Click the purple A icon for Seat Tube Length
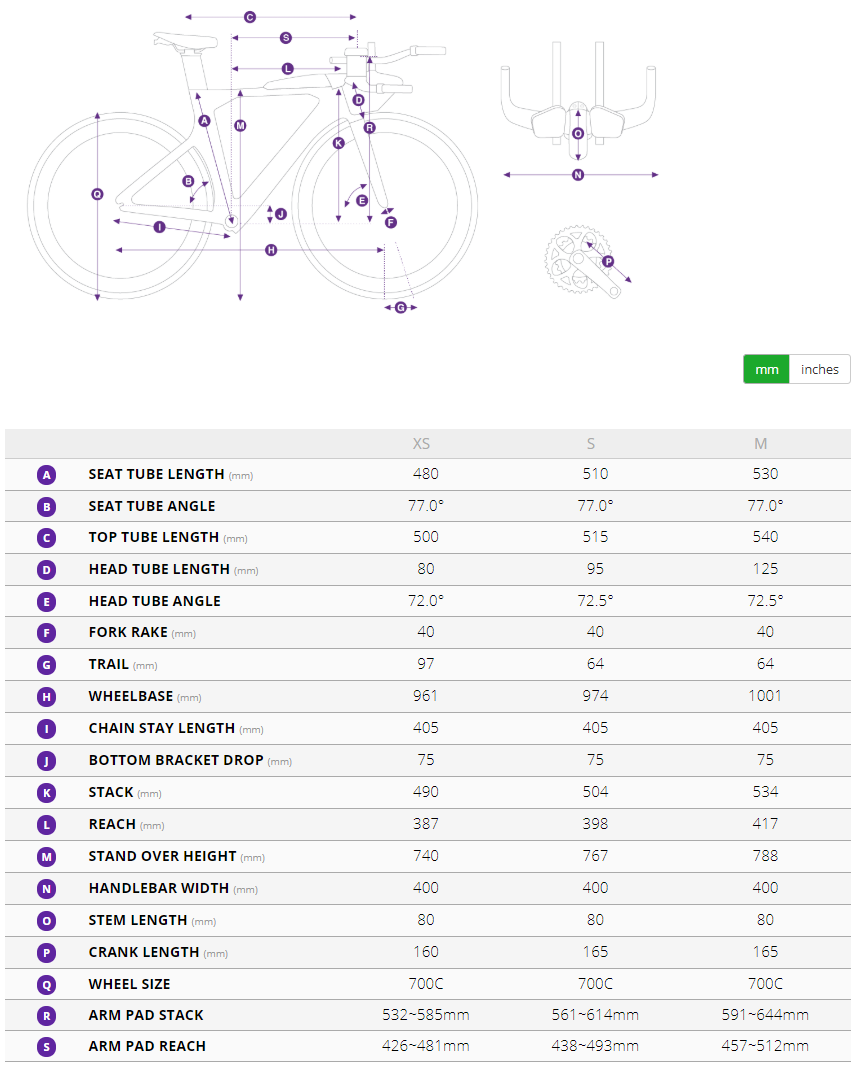 click(47, 475)
